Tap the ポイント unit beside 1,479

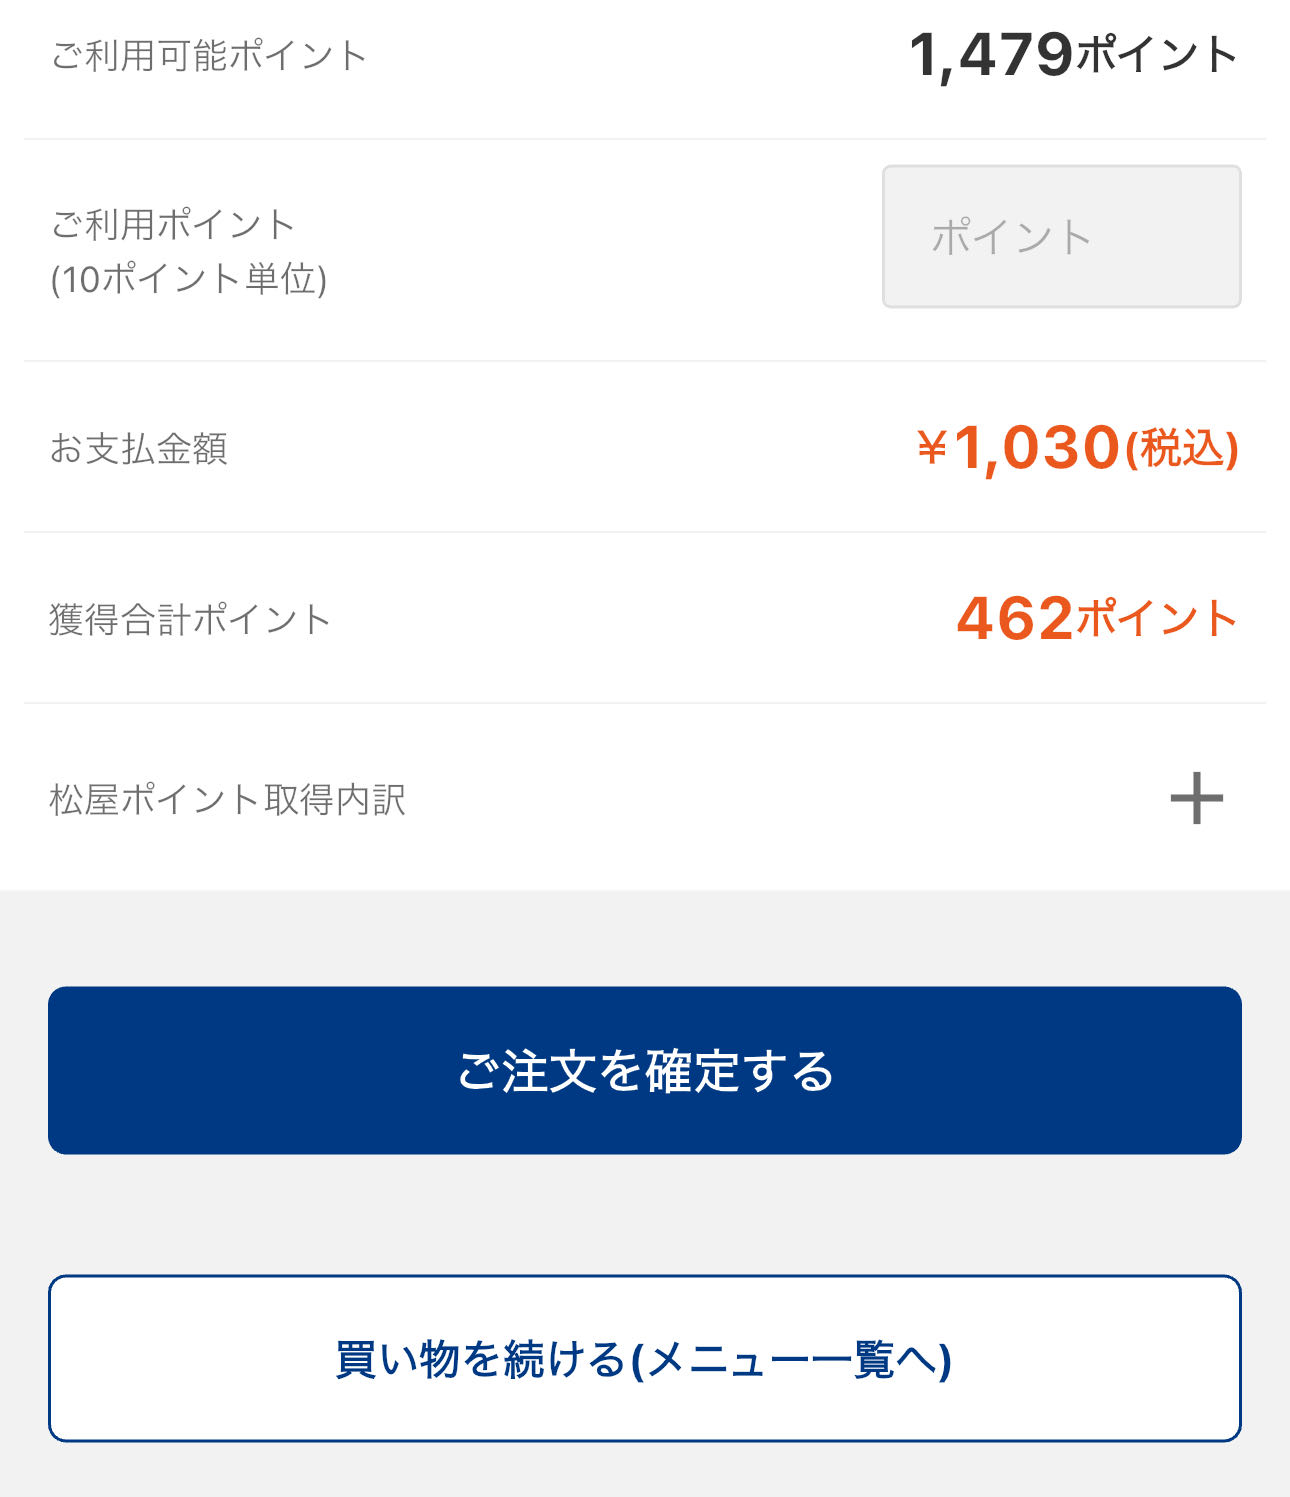1157,56
